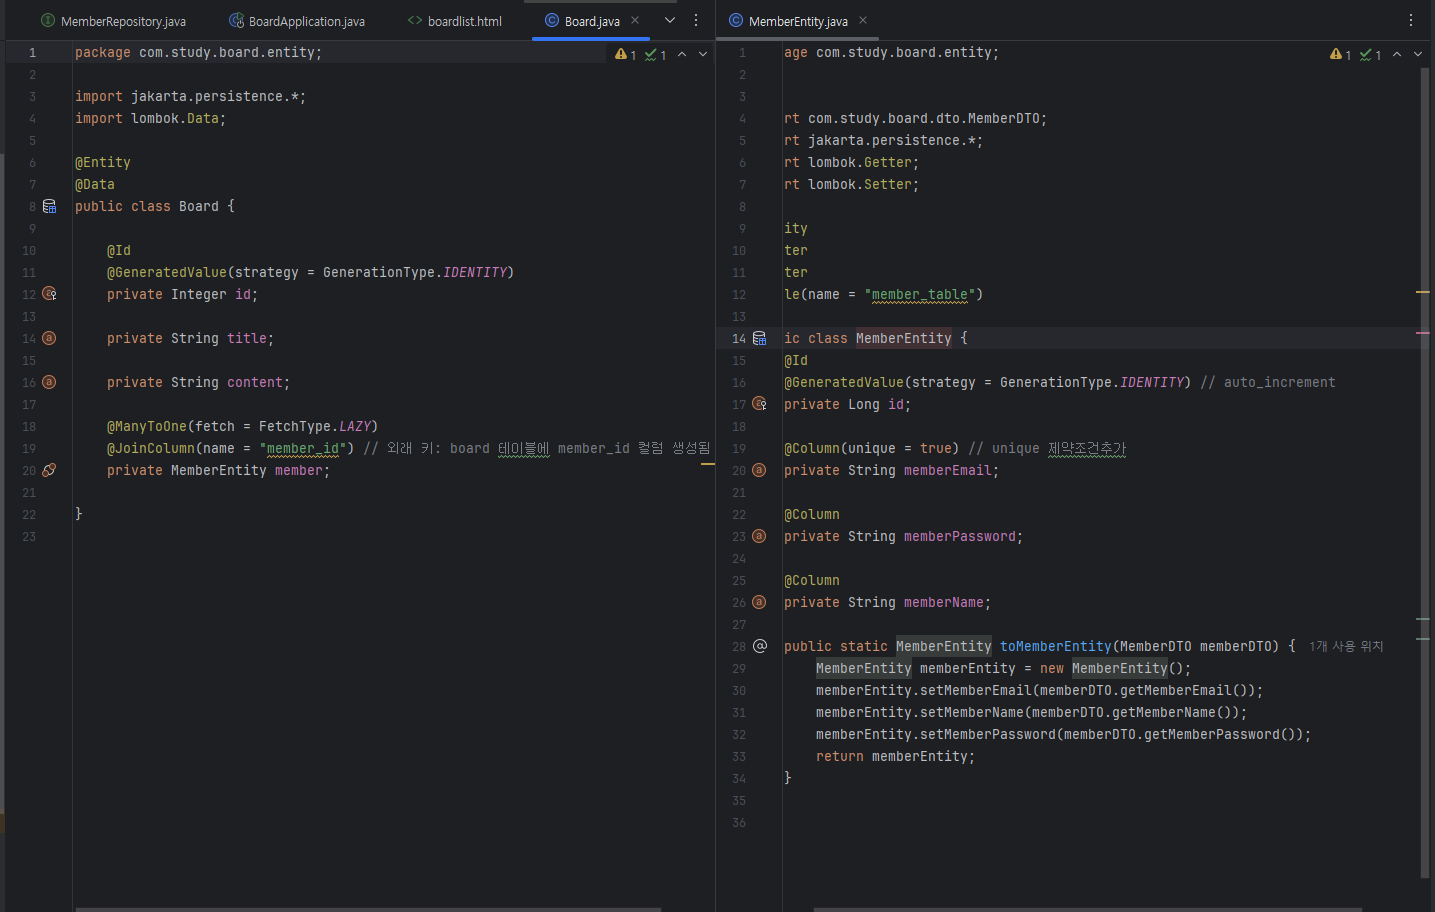Click the column gutter icon beside memberPassword

click(x=759, y=536)
